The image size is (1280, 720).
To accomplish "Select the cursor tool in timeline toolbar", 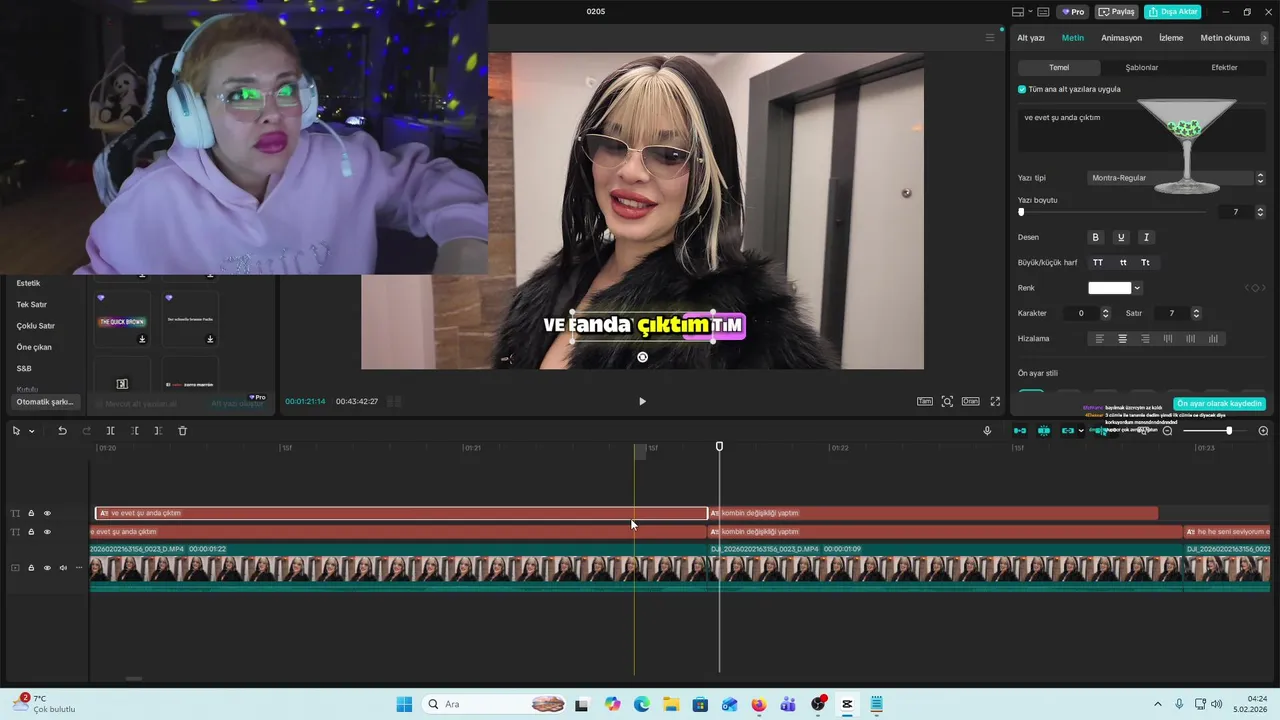I will 16,431.
